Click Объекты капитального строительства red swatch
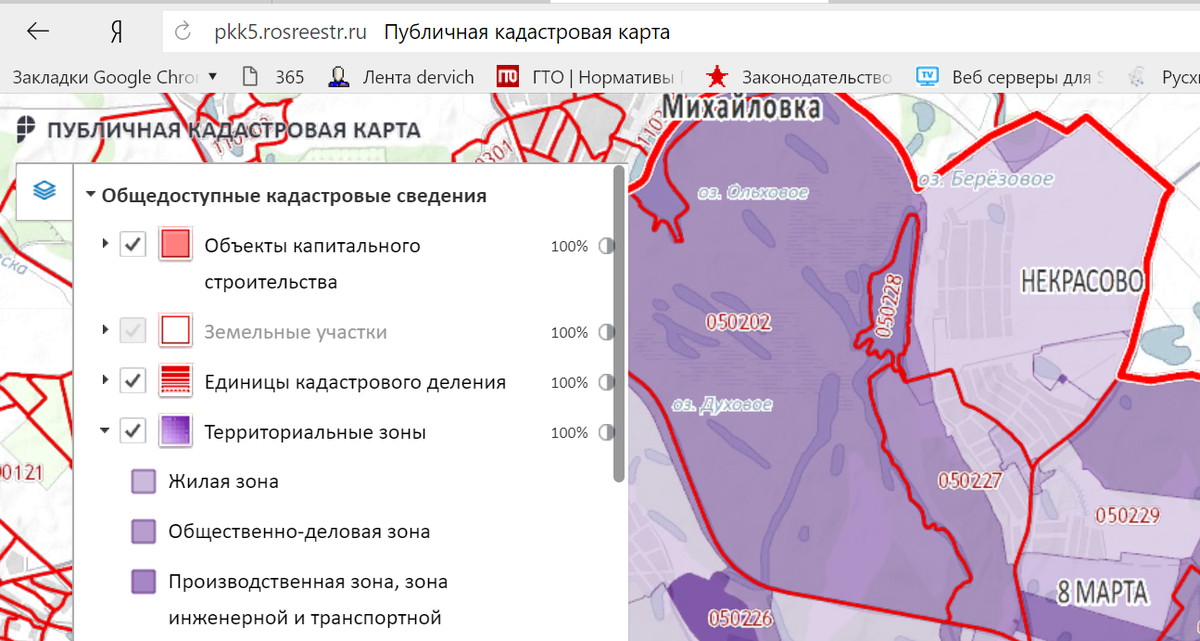 pos(175,244)
